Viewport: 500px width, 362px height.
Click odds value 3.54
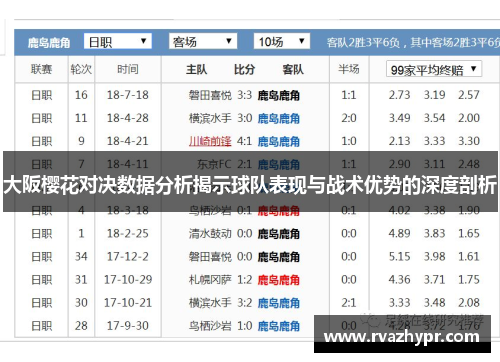(434, 118)
